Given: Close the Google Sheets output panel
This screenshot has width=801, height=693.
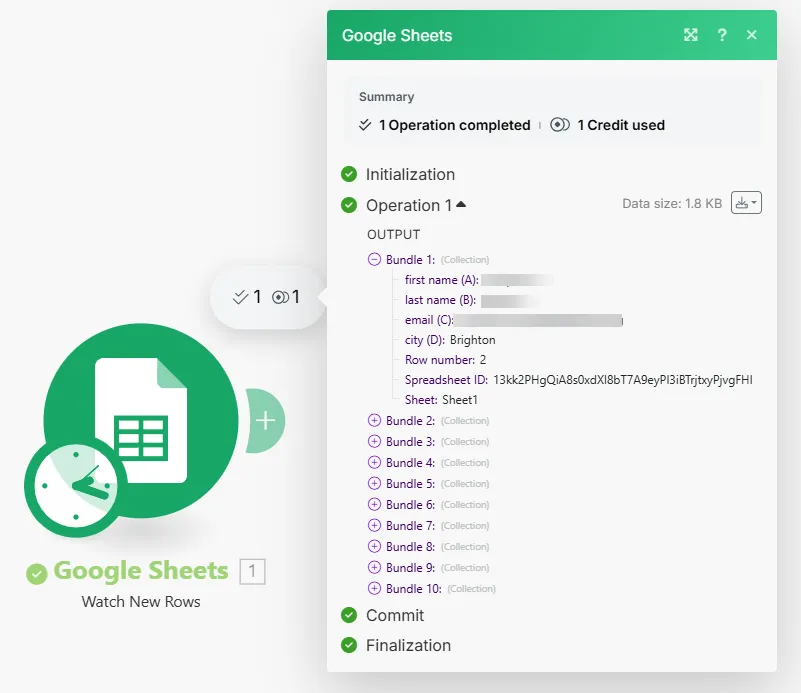Looking at the screenshot, I should 751,35.
